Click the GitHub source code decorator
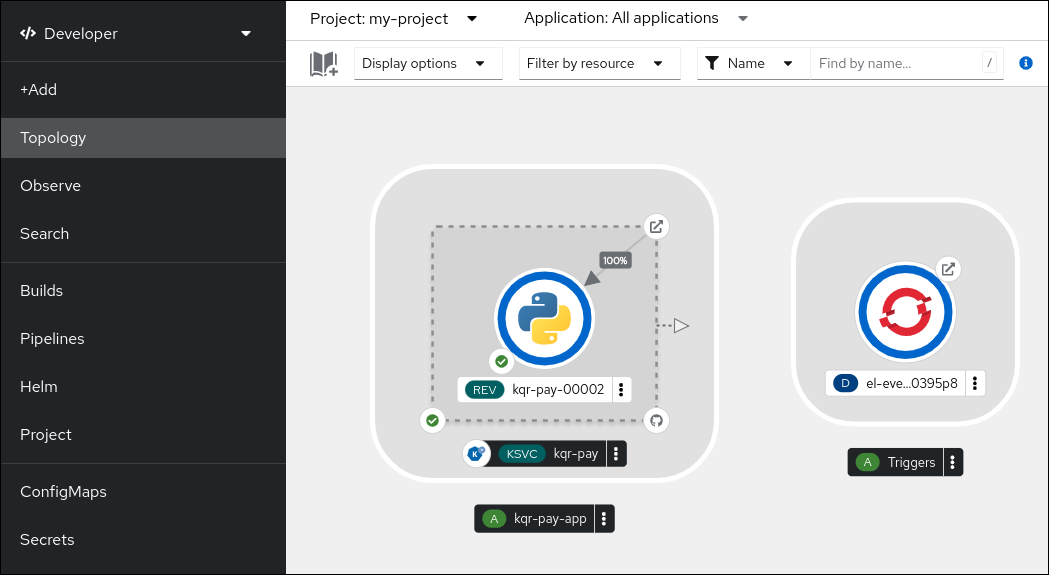 click(656, 420)
